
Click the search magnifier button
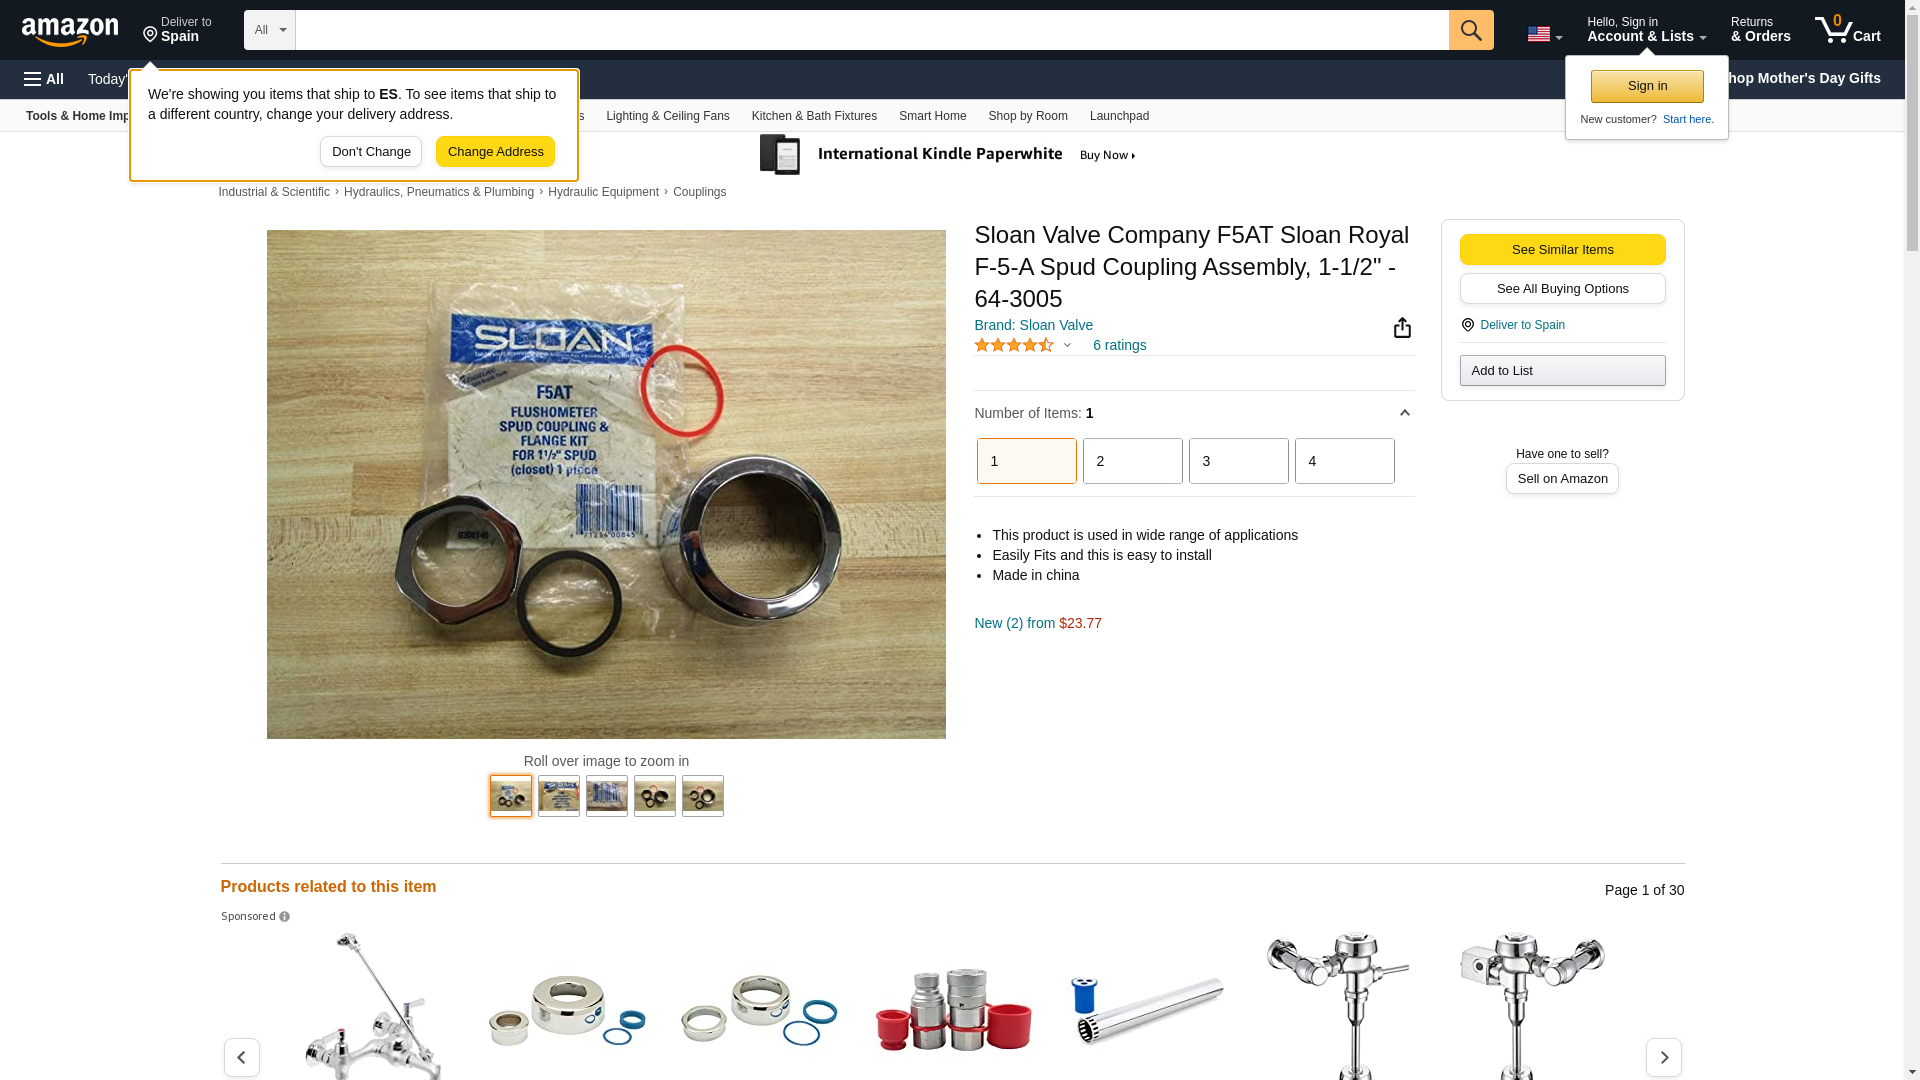pyautogui.click(x=1470, y=30)
